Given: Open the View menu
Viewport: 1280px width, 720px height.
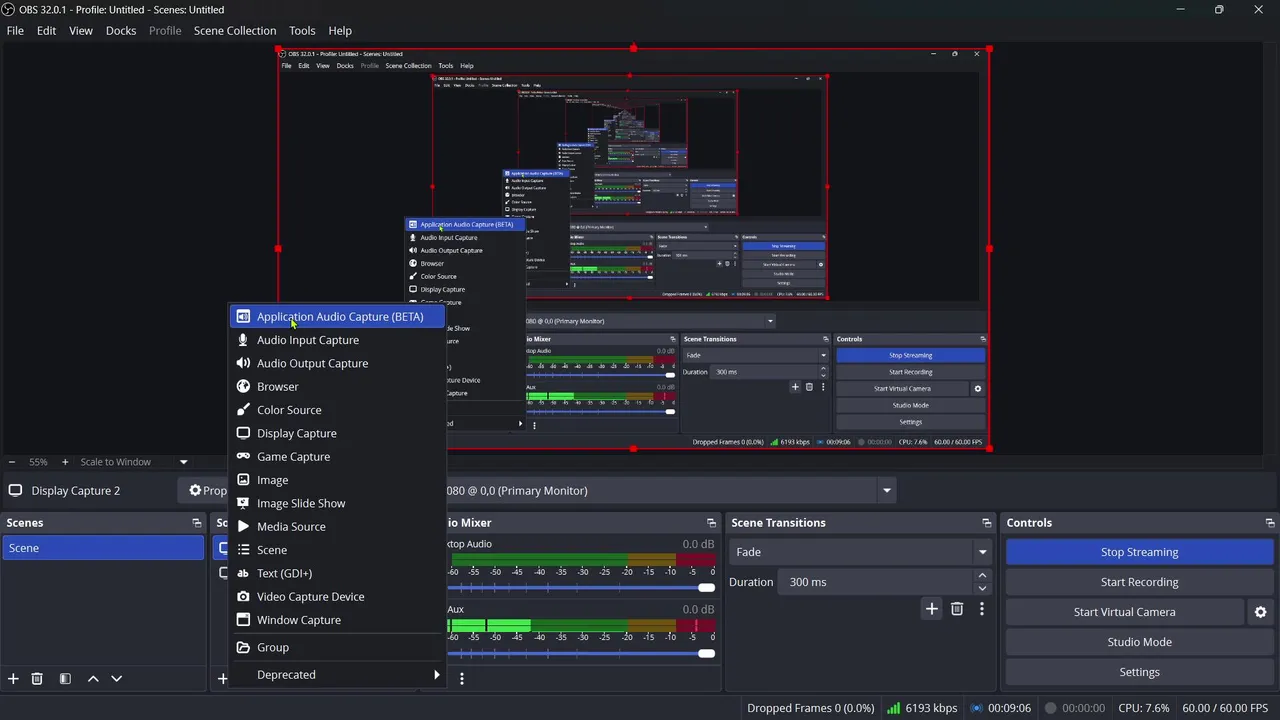Looking at the screenshot, I should pyautogui.click(x=81, y=31).
